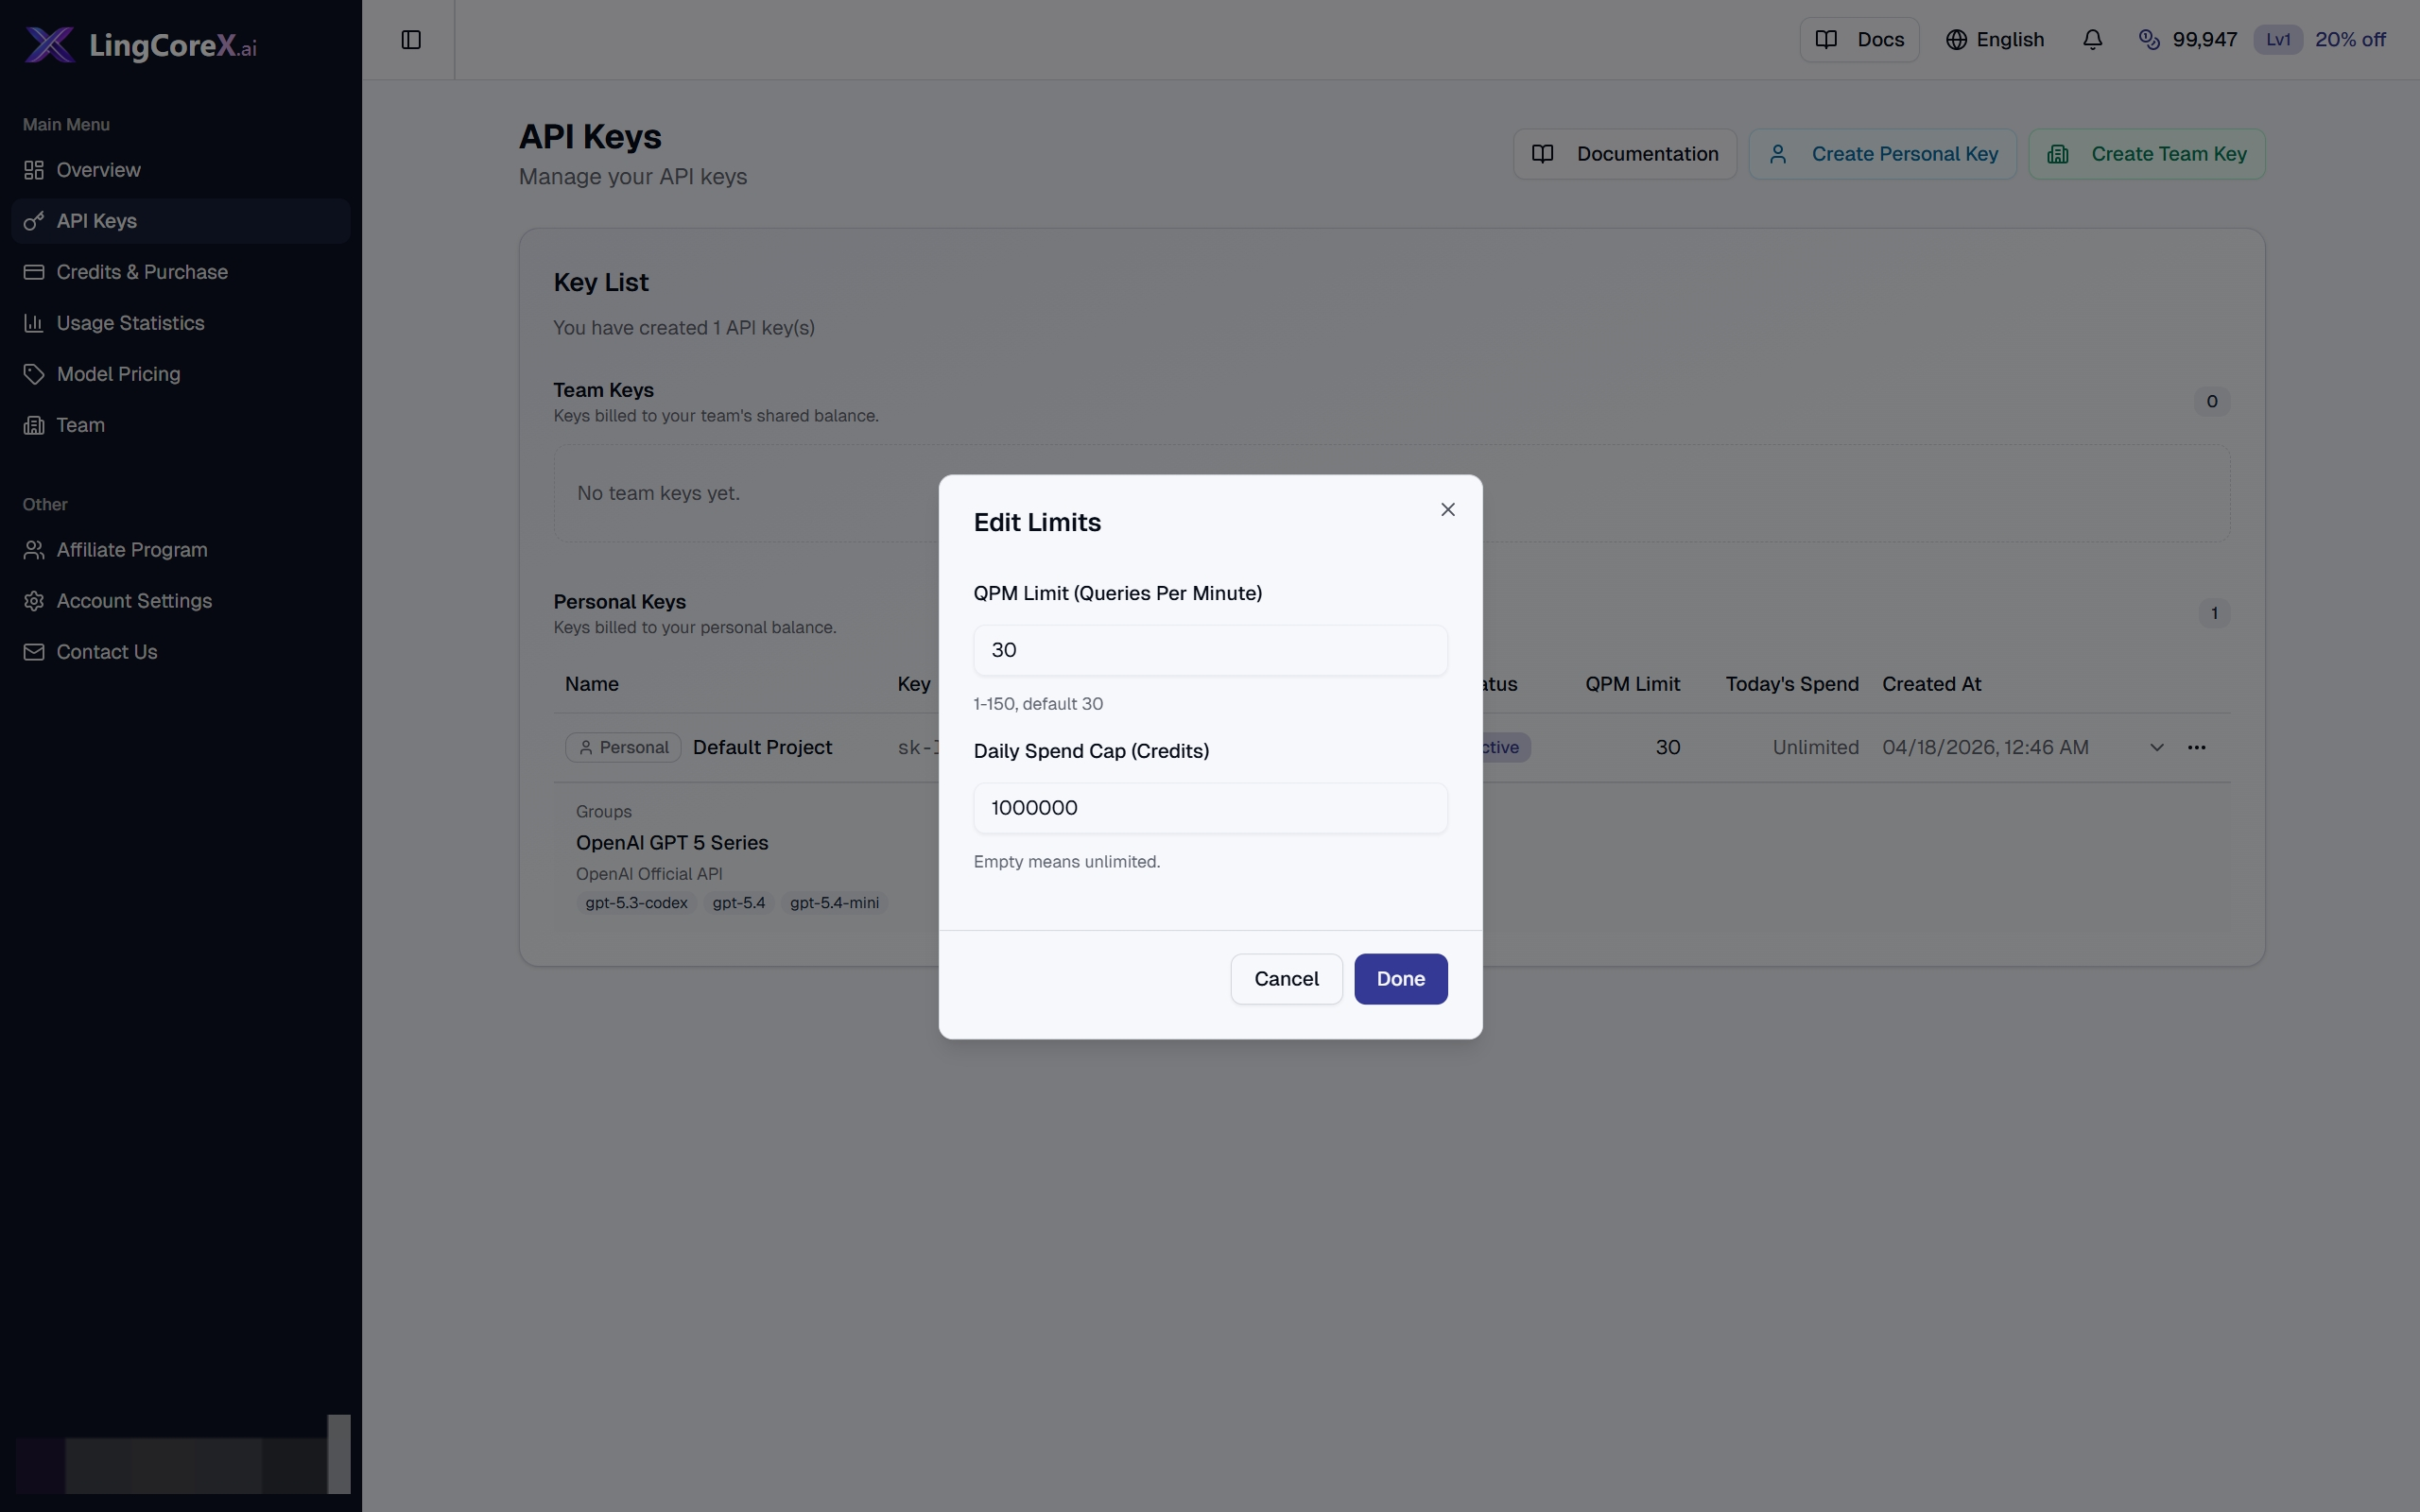Toggle the sidebar collapse icon
The image size is (2420, 1512).
(x=411, y=40)
